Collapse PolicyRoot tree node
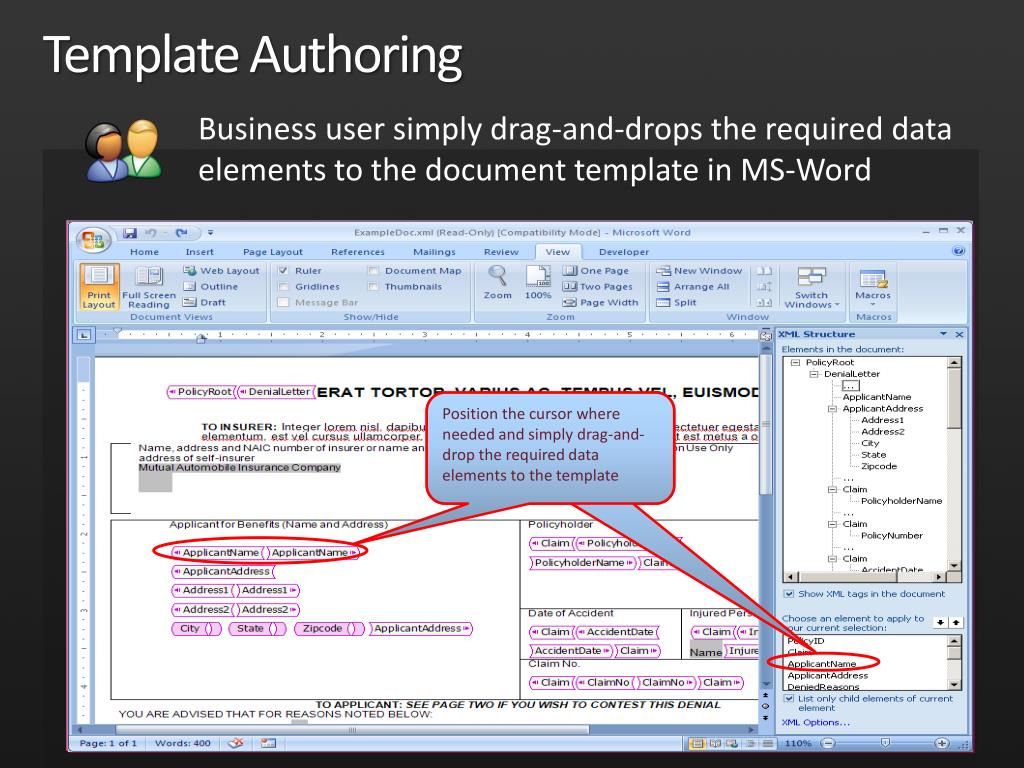Screen dimensions: 1024x768 [795, 362]
